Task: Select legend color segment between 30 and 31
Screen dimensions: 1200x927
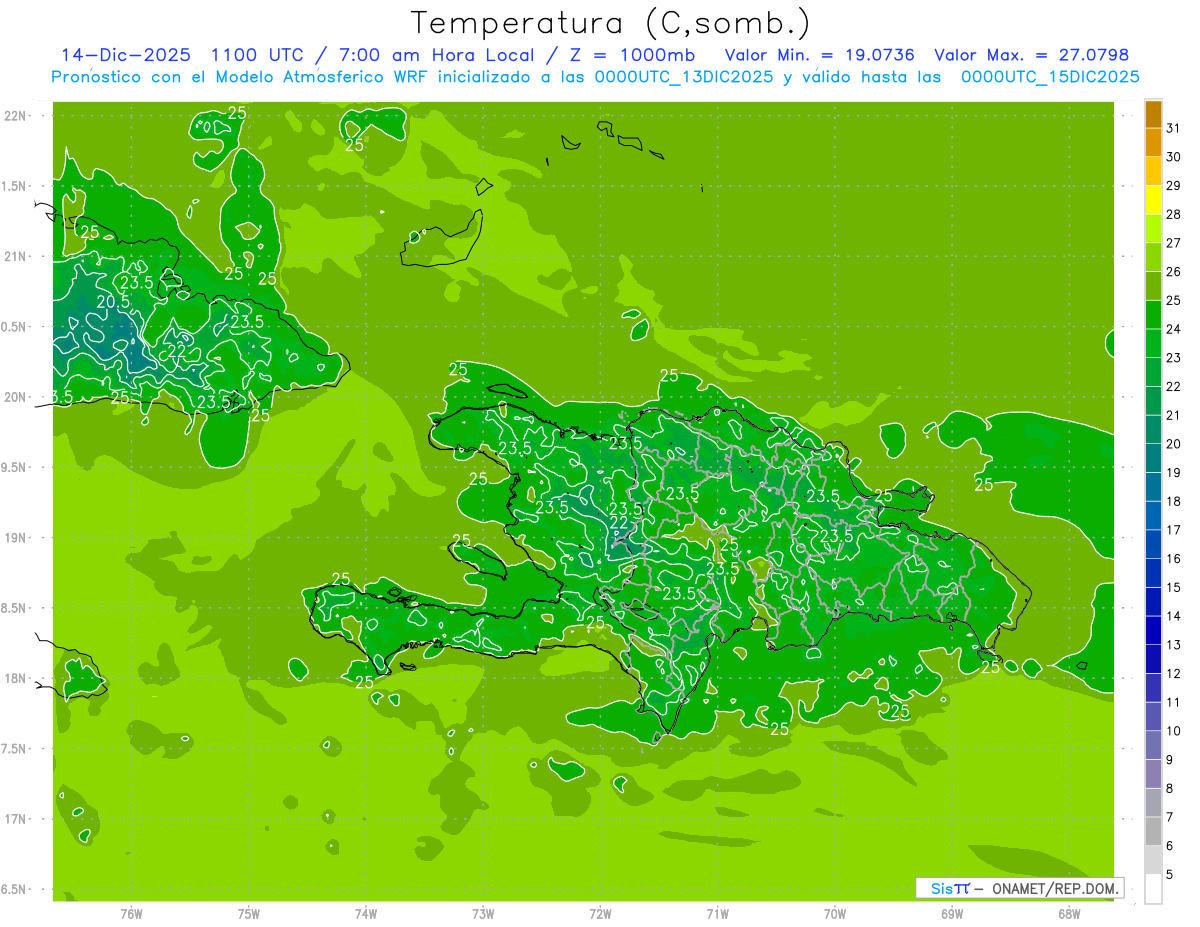Action: 1153,142
